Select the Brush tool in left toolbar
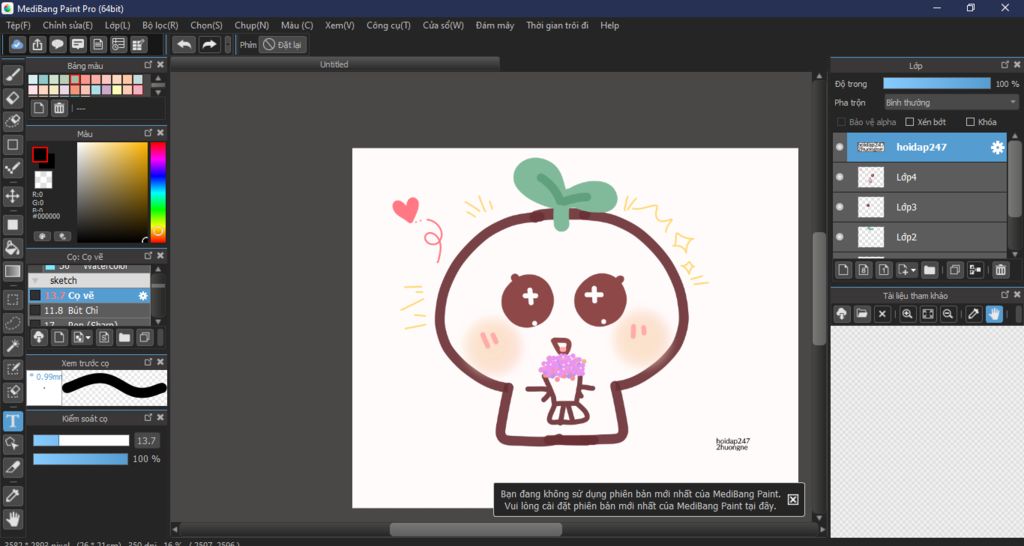 point(13,74)
